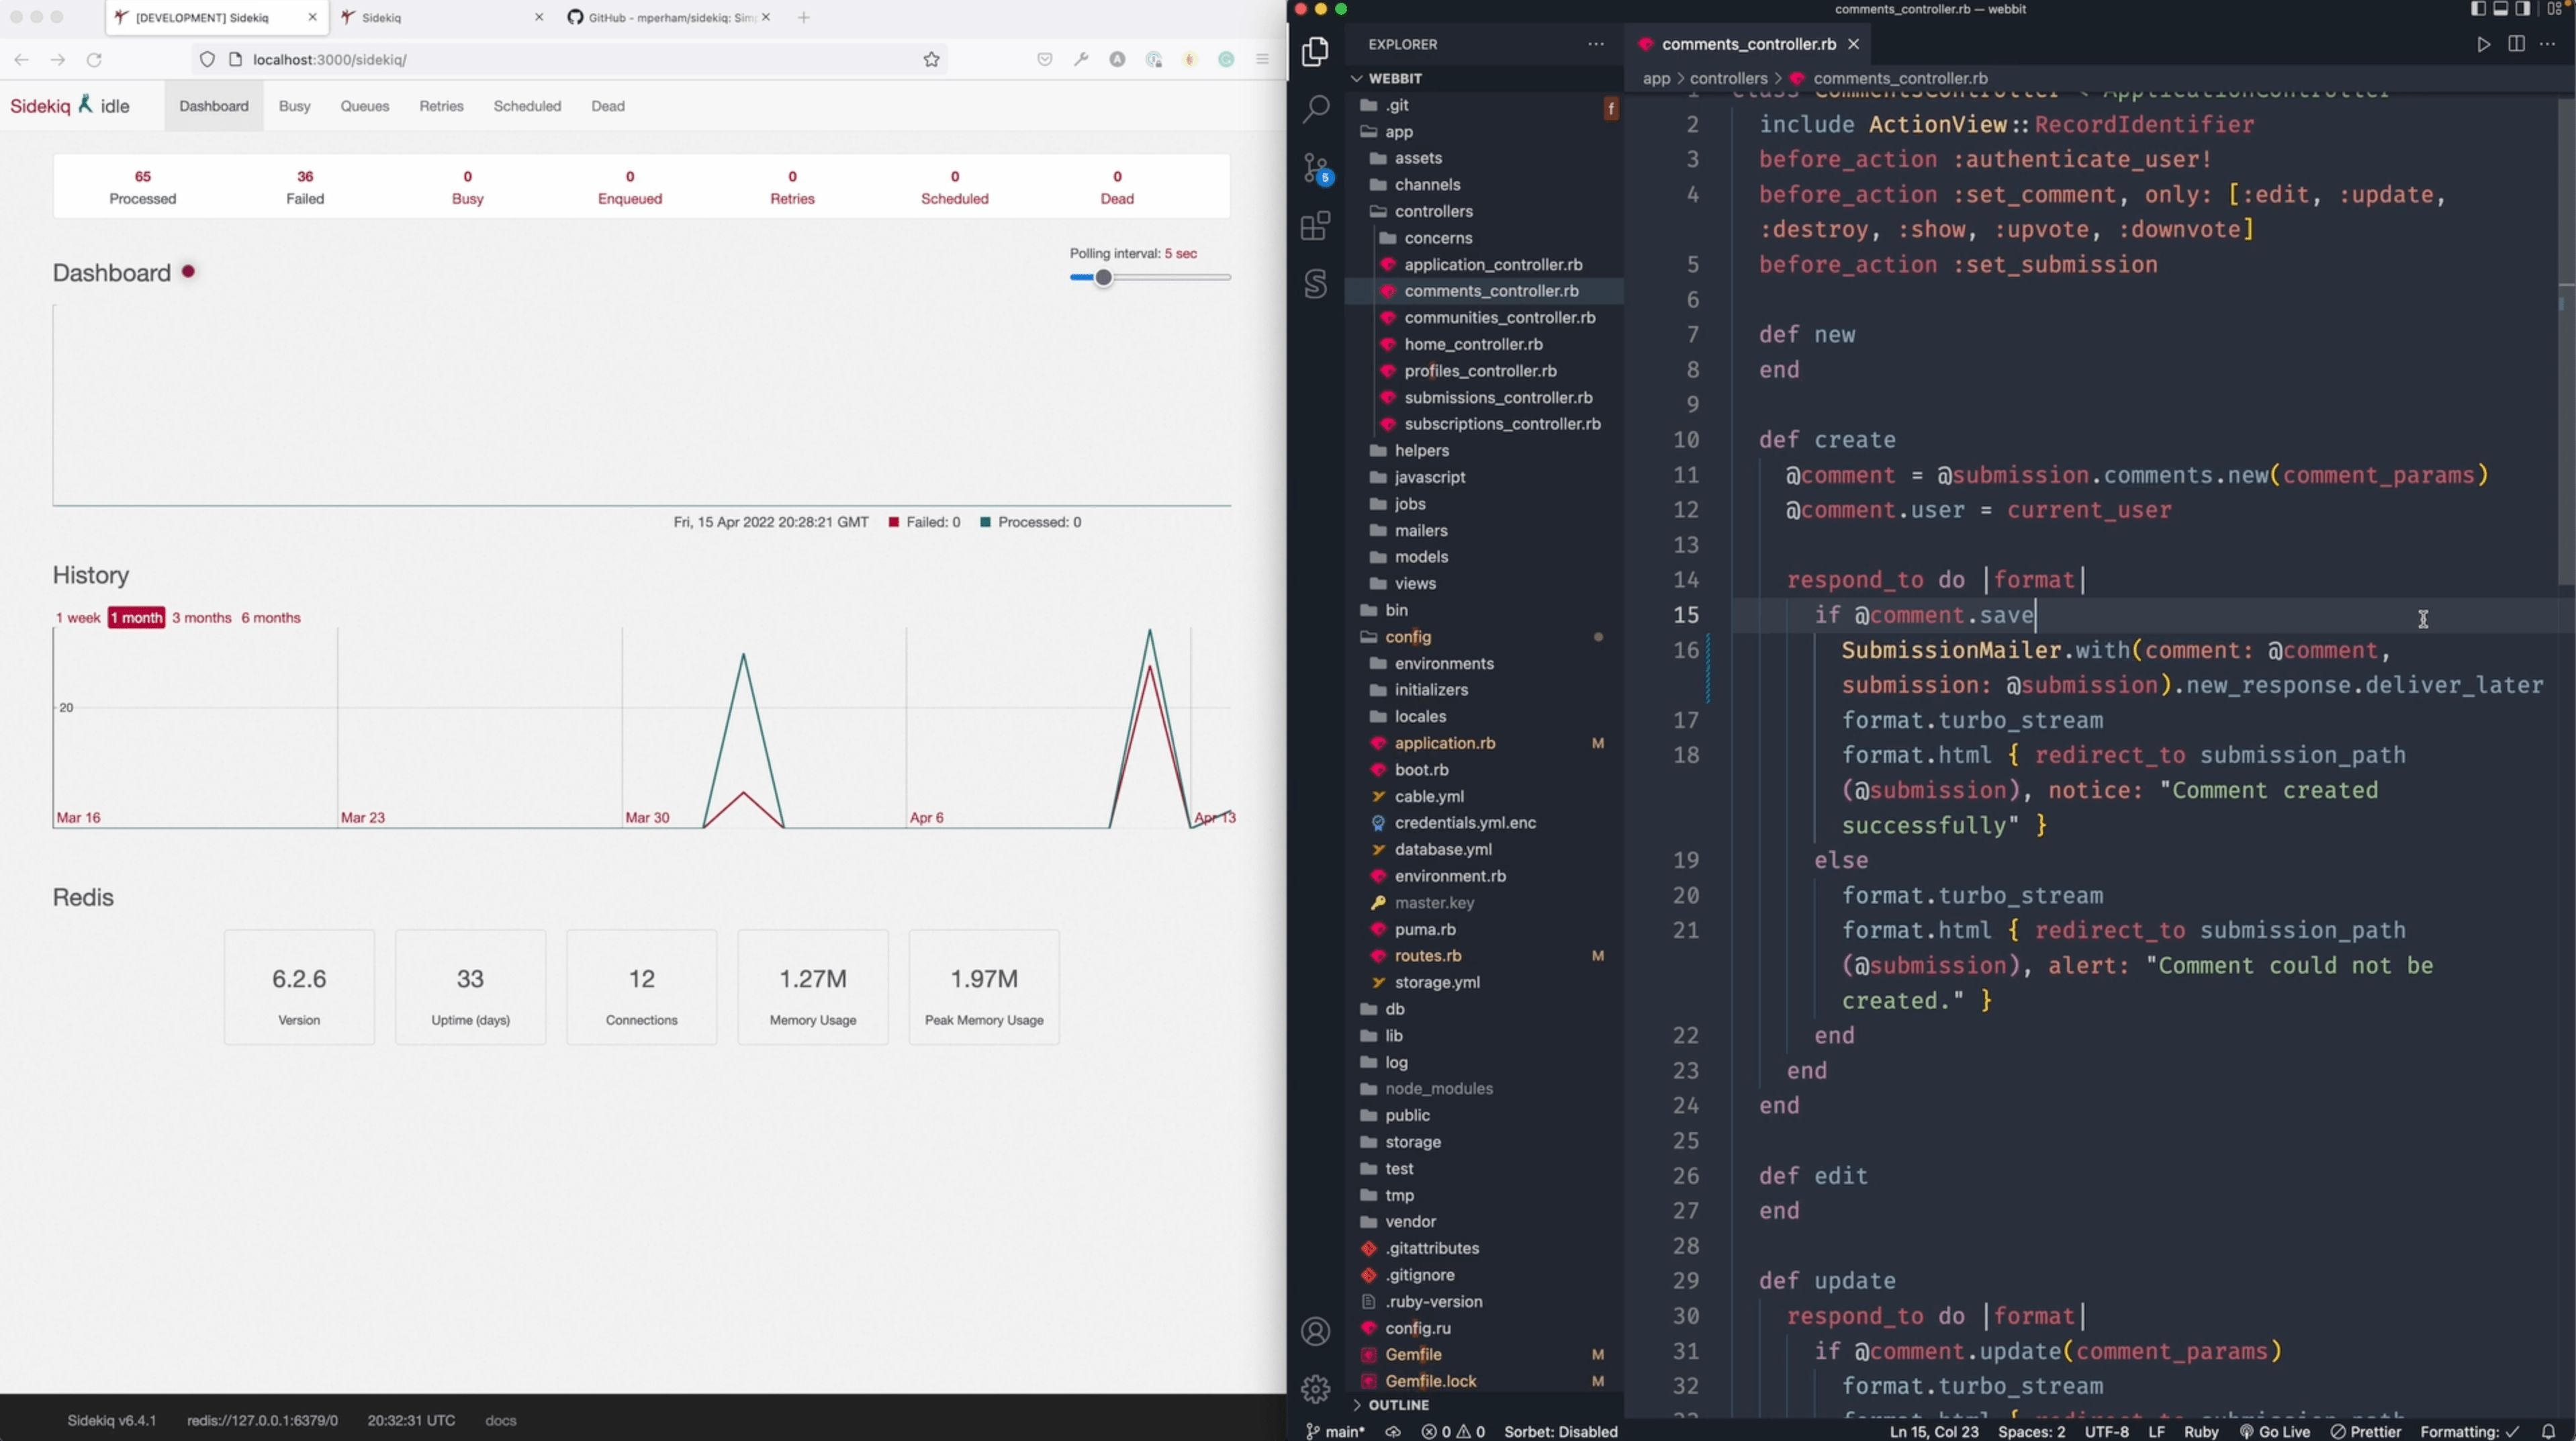Image resolution: width=2576 pixels, height=1441 pixels.
Task: Click sync changes icon in status bar
Action: click(x=1392, y=1431)
